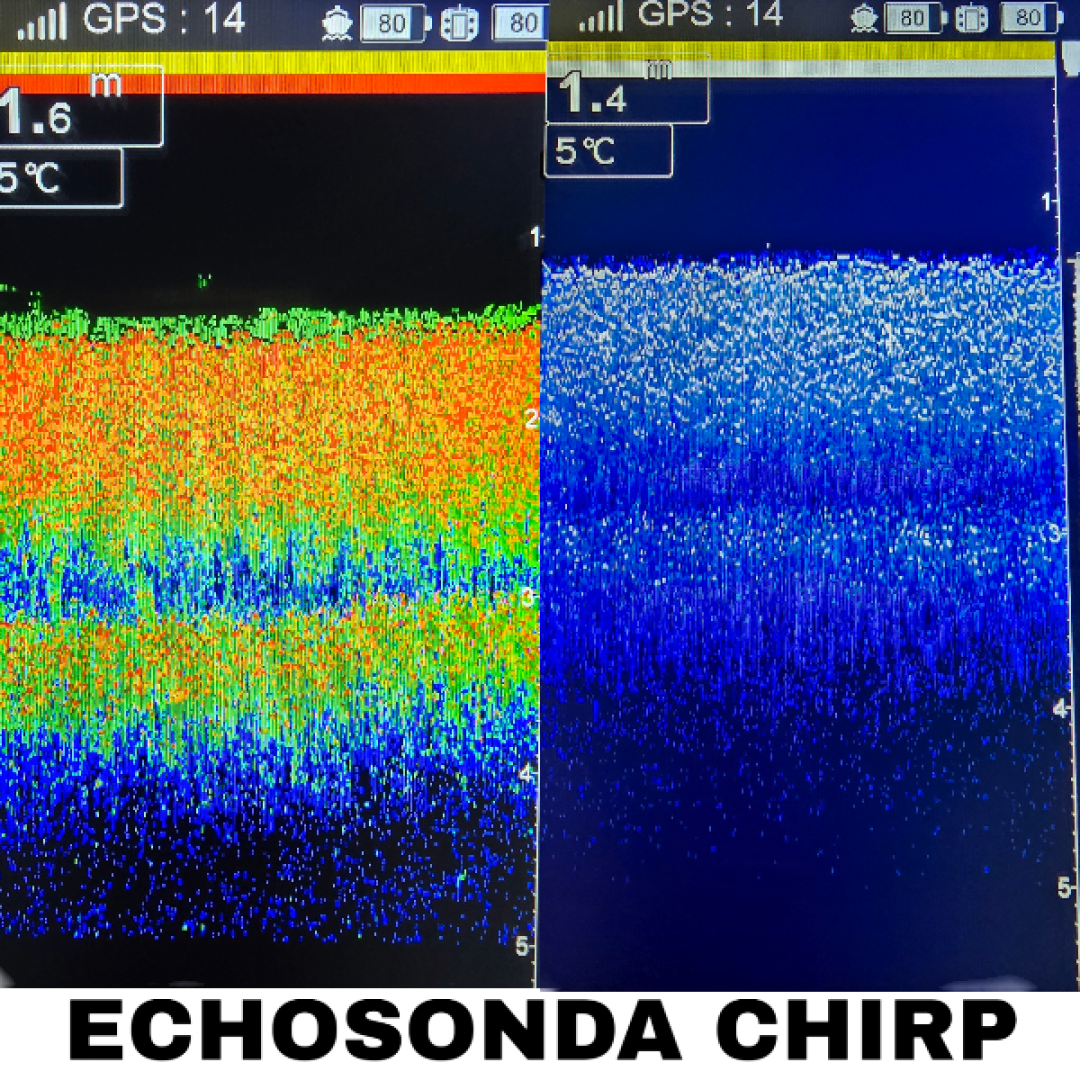Select the boat icon on the right screen
The width and height of the screenshot is (1080, 1080).
click(862, 18)
